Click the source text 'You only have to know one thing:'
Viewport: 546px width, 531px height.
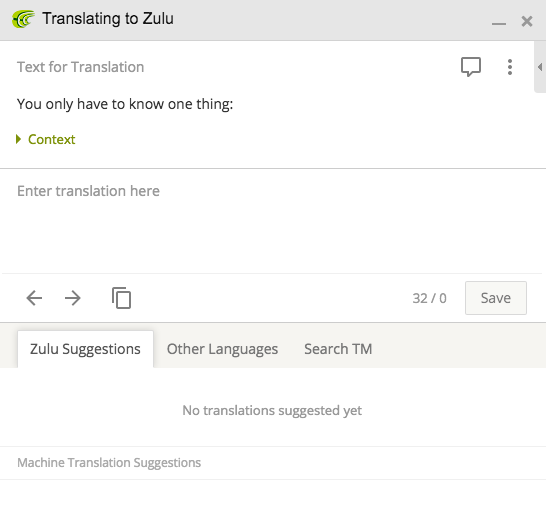125,104
